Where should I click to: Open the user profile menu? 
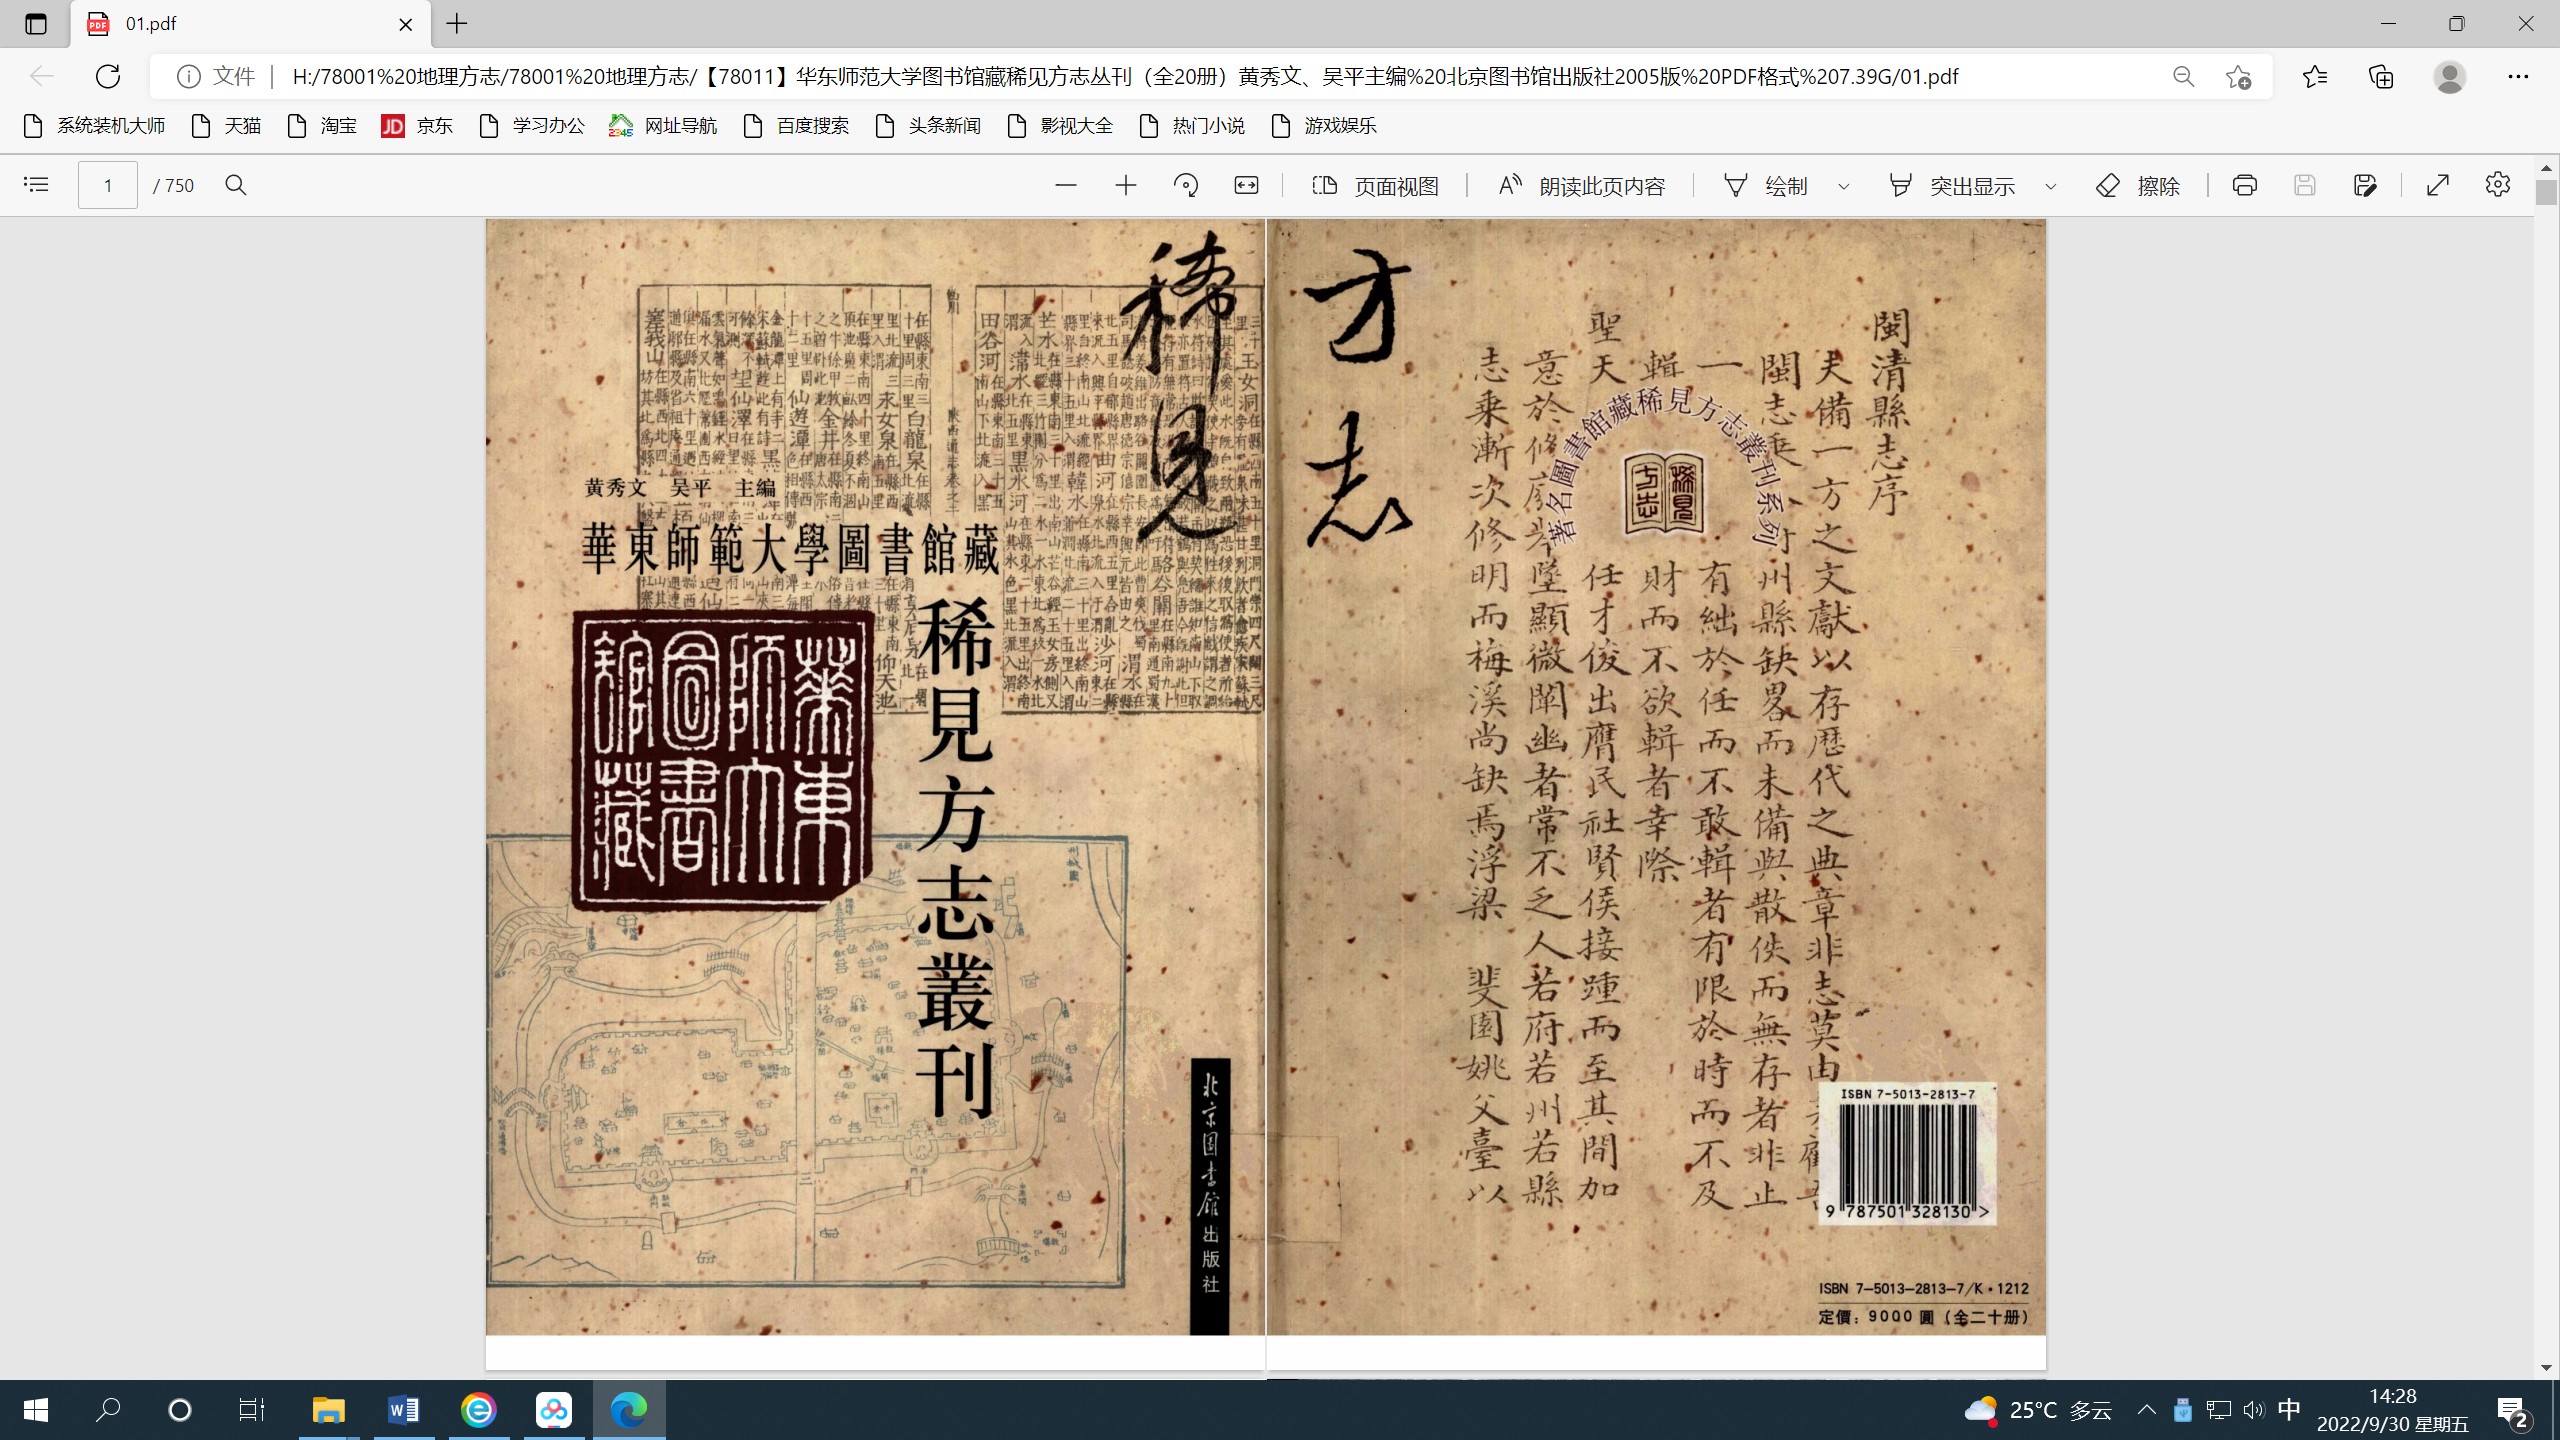(2450, 76)
